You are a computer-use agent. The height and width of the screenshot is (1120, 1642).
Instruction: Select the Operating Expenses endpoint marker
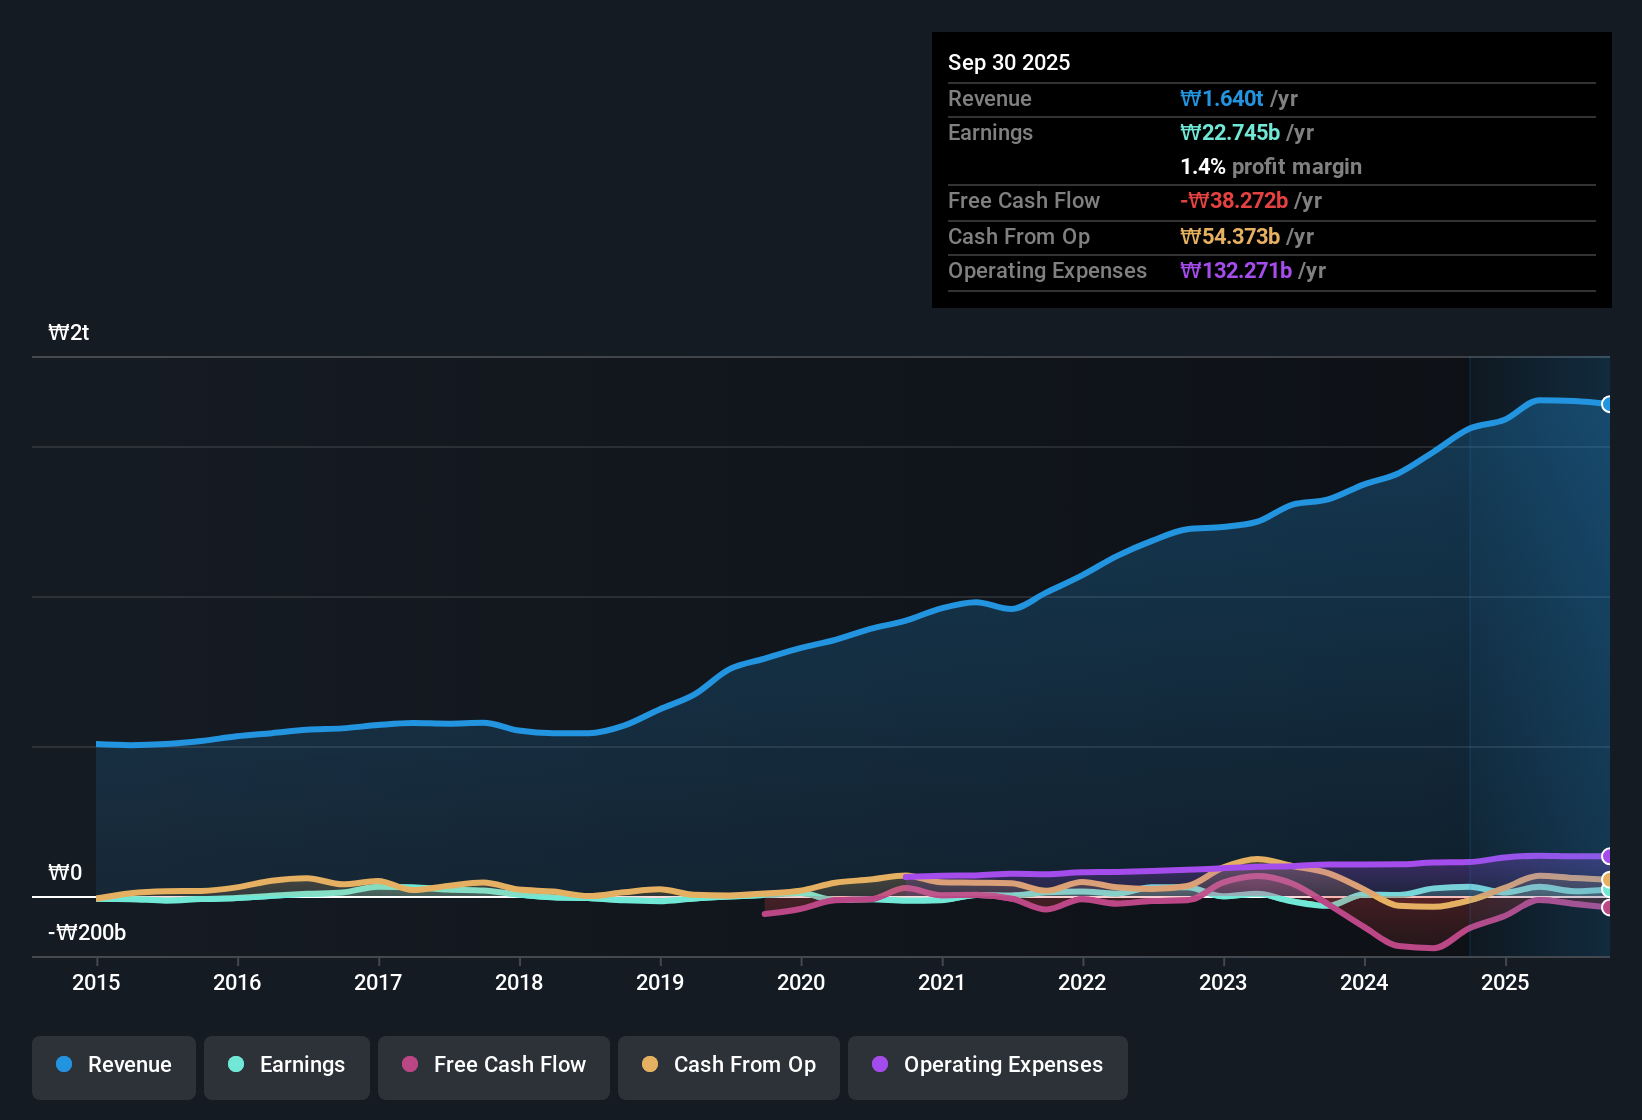[1608, 857]
